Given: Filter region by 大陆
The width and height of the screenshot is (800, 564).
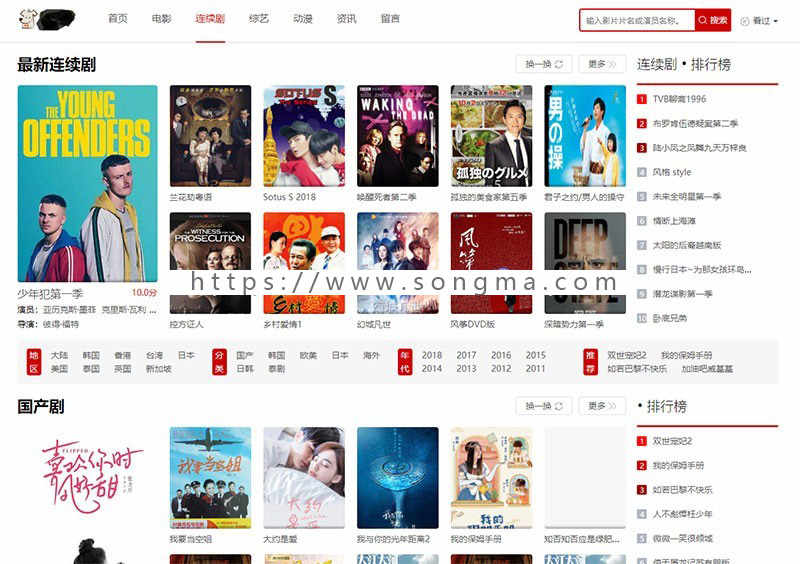Looking at the screenshot, I should tap(60, 355).
